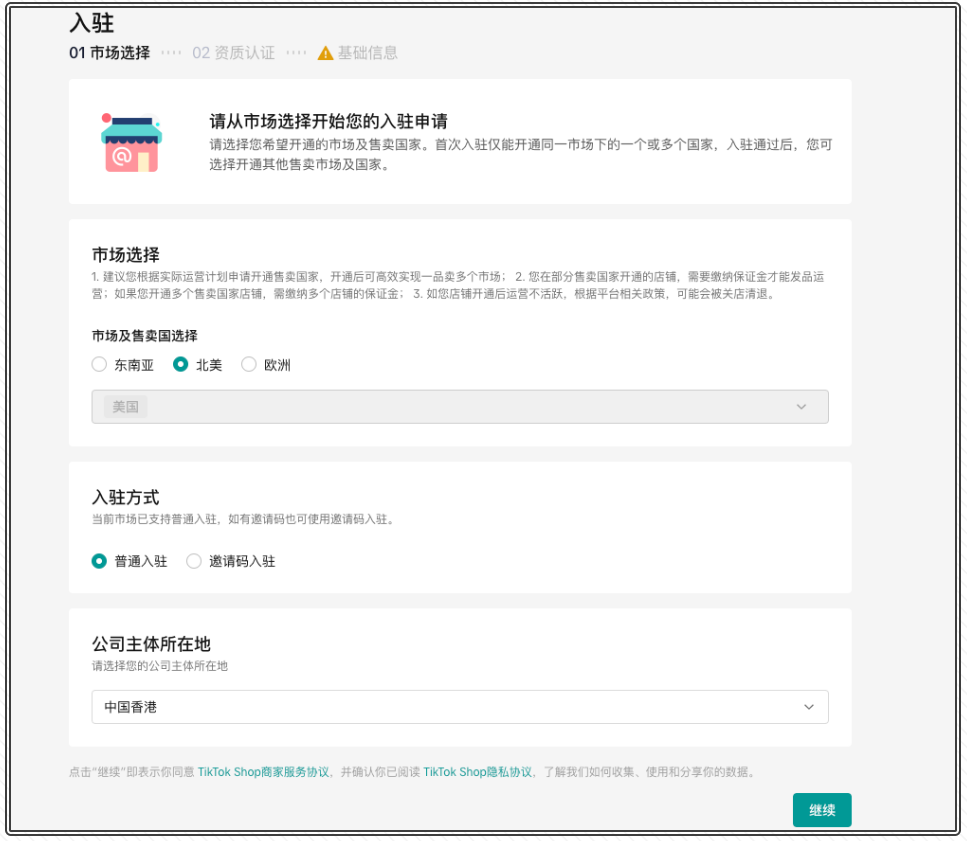Choose the 欧洲 market option
Viewport: 967px width, 841px height.
249,365
